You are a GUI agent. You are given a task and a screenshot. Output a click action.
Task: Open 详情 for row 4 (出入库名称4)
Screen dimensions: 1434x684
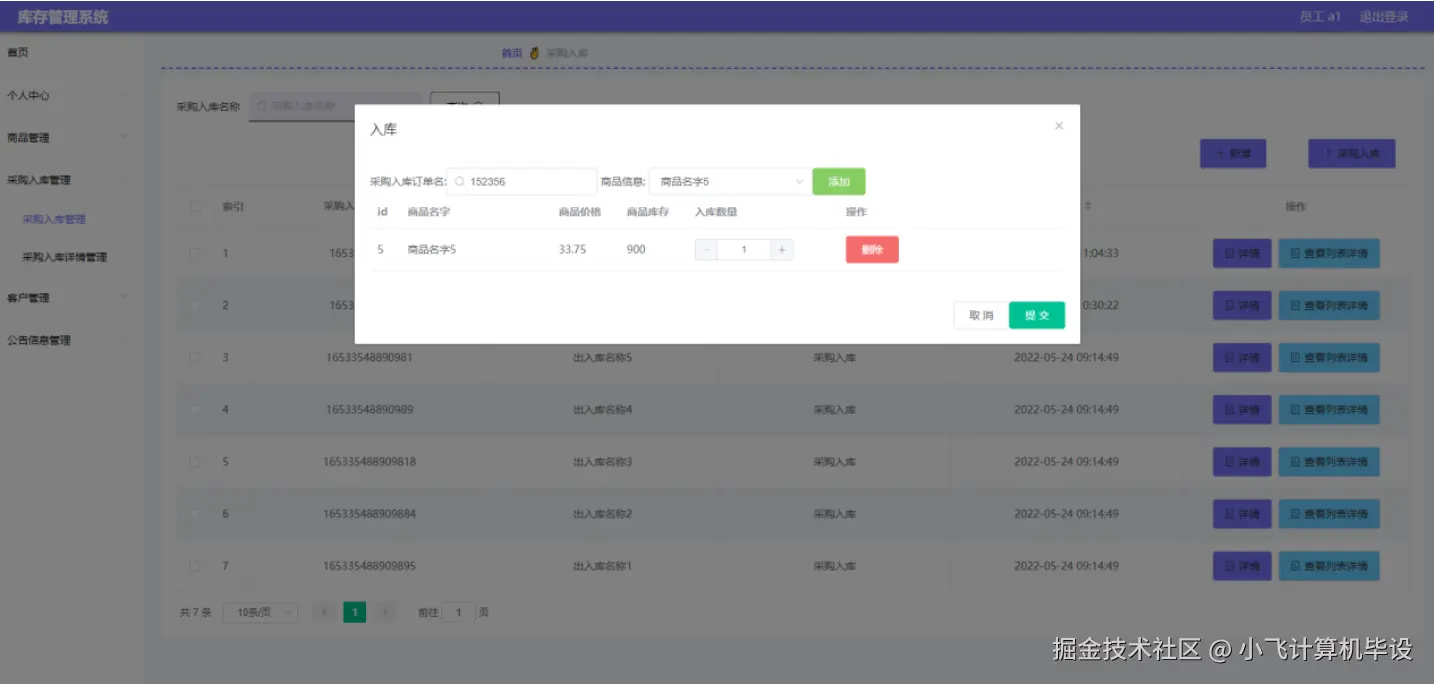pos(1242,410)
